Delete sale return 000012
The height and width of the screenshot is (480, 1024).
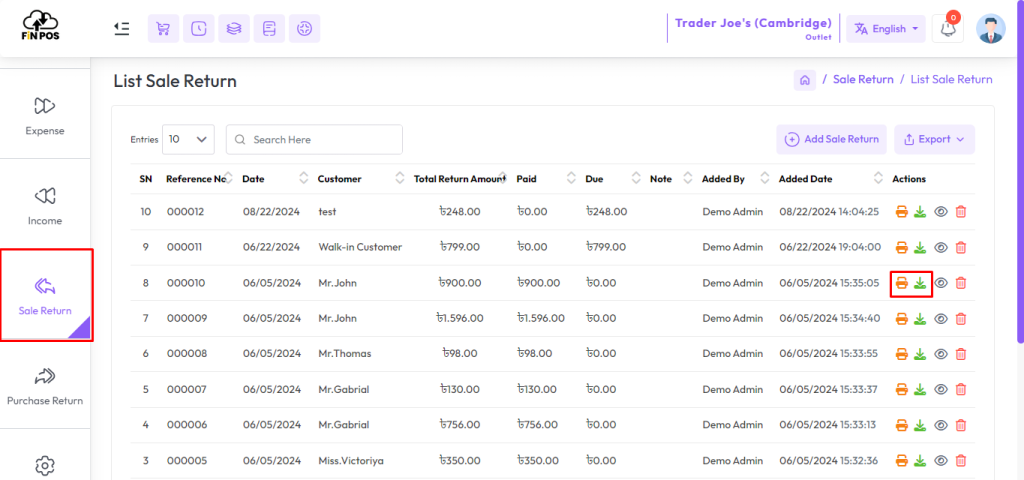tap(961, 212)
